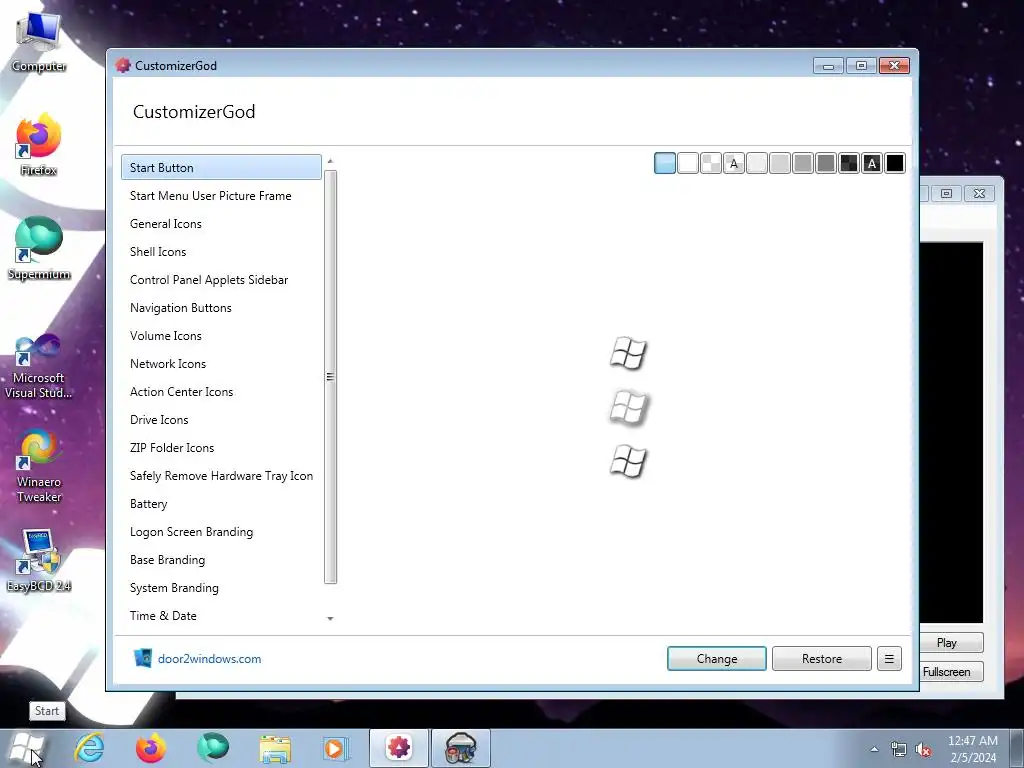The width and height of the screenshot is (1024, 768).
Task: Open the hamburger options menu button
Action: pos(889,658)
